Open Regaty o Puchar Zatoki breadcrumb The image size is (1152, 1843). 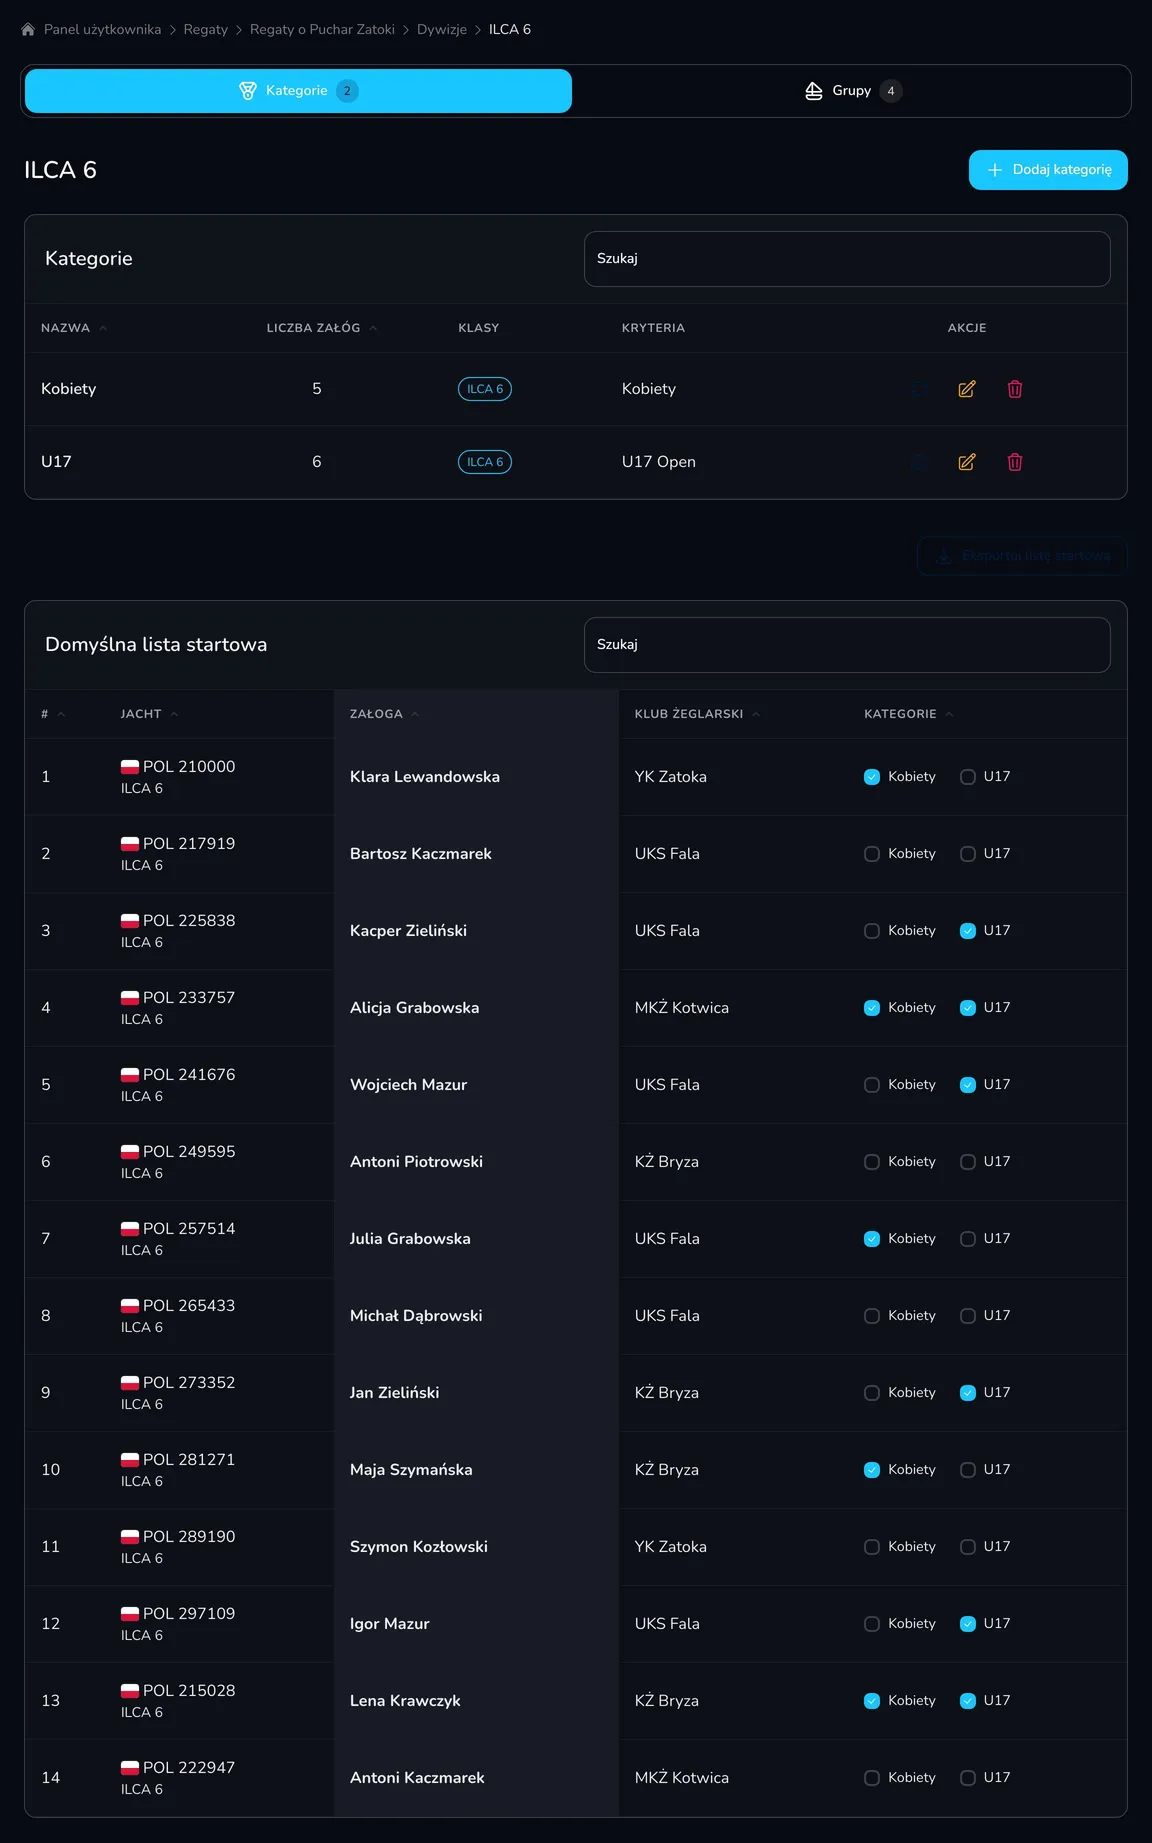[322, 30]
